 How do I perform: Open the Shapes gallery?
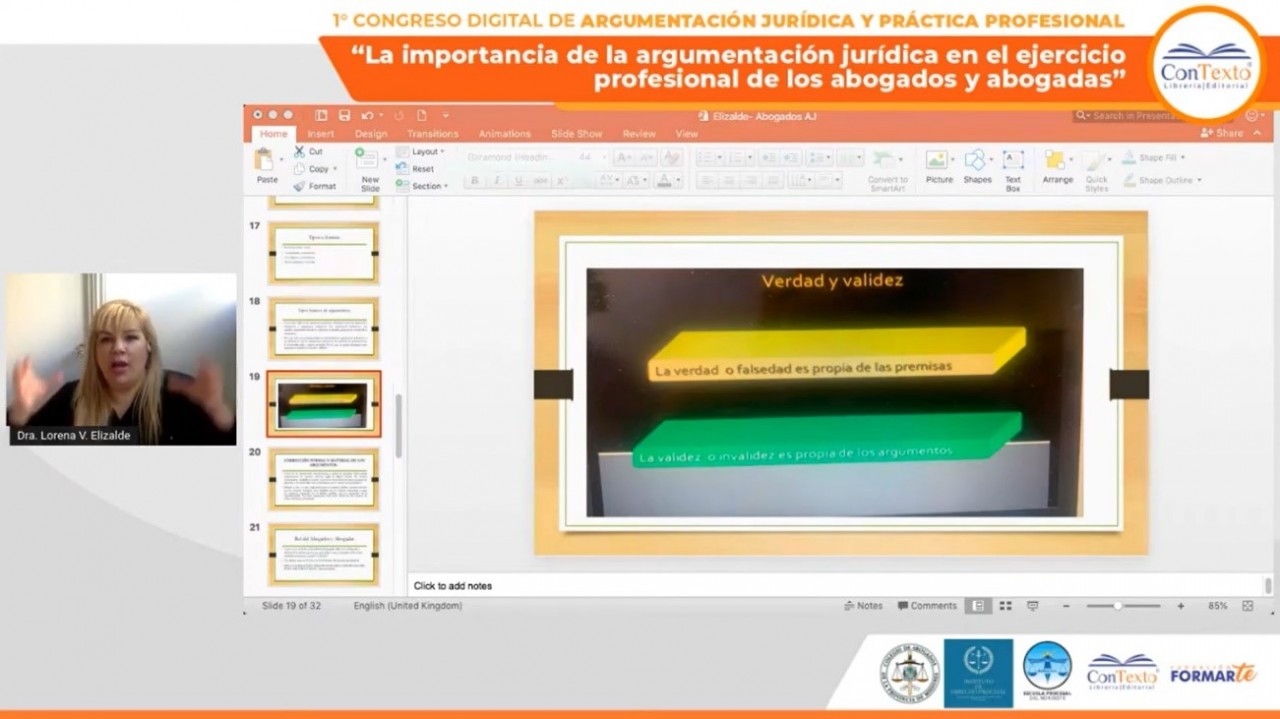click(x=977, y=167)
